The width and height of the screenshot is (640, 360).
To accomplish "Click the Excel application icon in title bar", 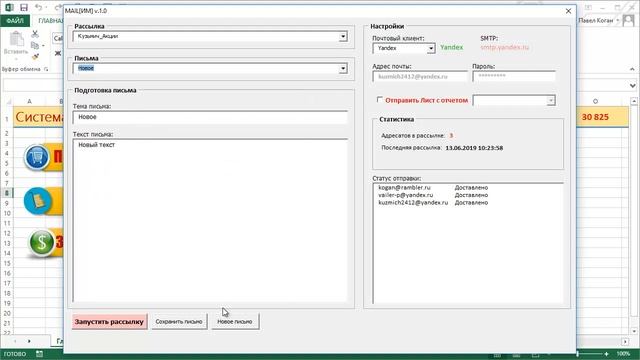I will coord(9,7).
